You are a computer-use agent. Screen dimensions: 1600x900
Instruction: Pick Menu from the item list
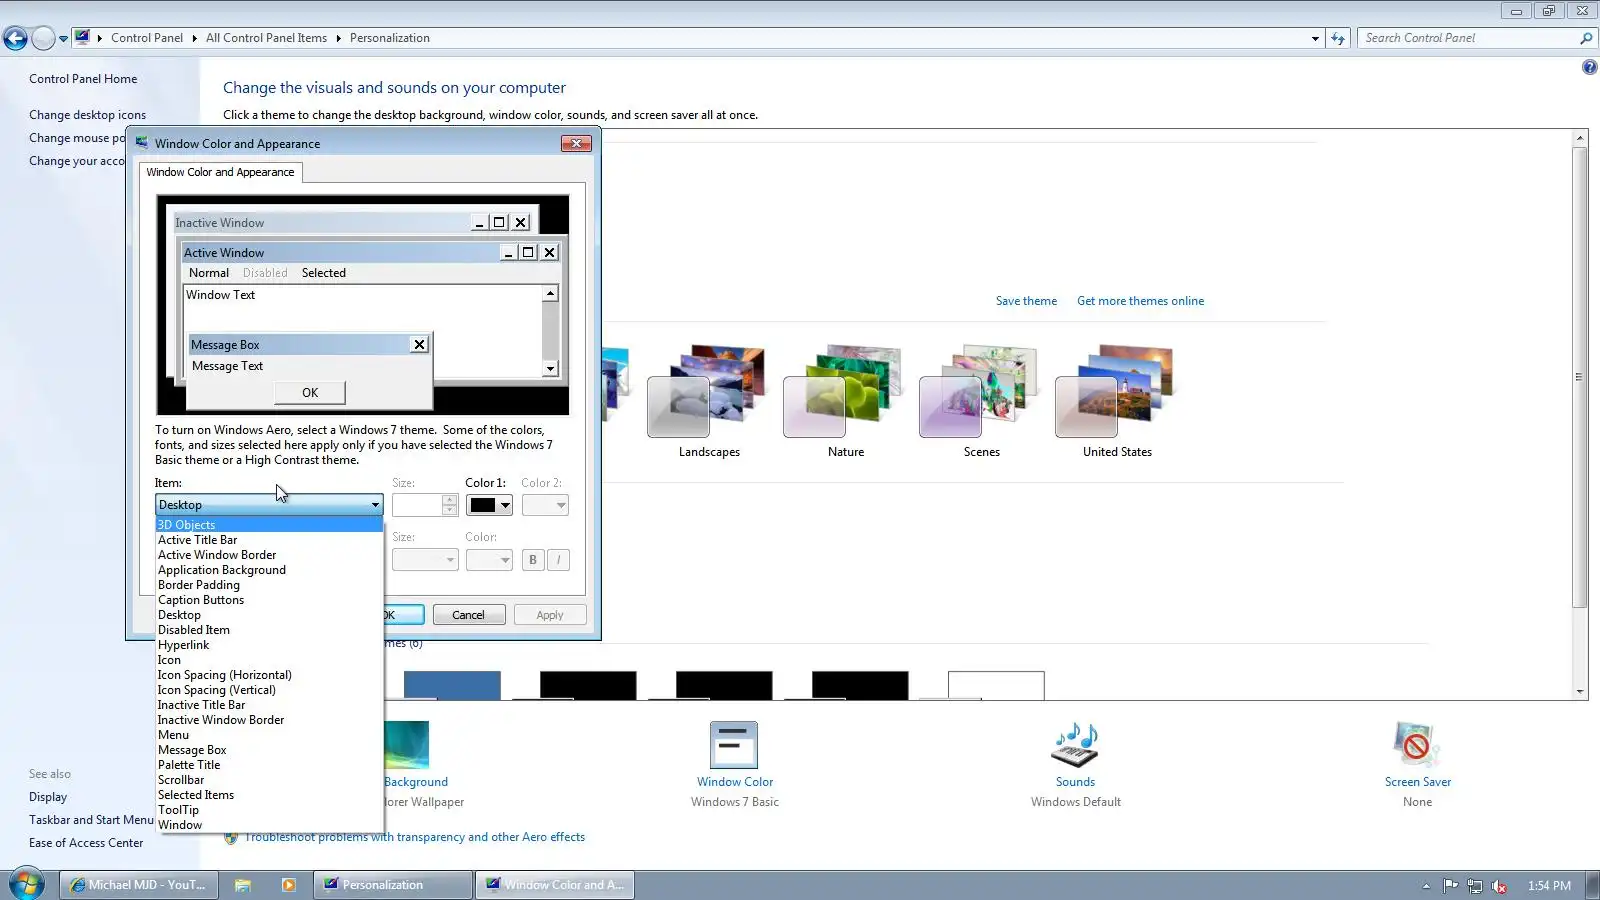point(269,735)
